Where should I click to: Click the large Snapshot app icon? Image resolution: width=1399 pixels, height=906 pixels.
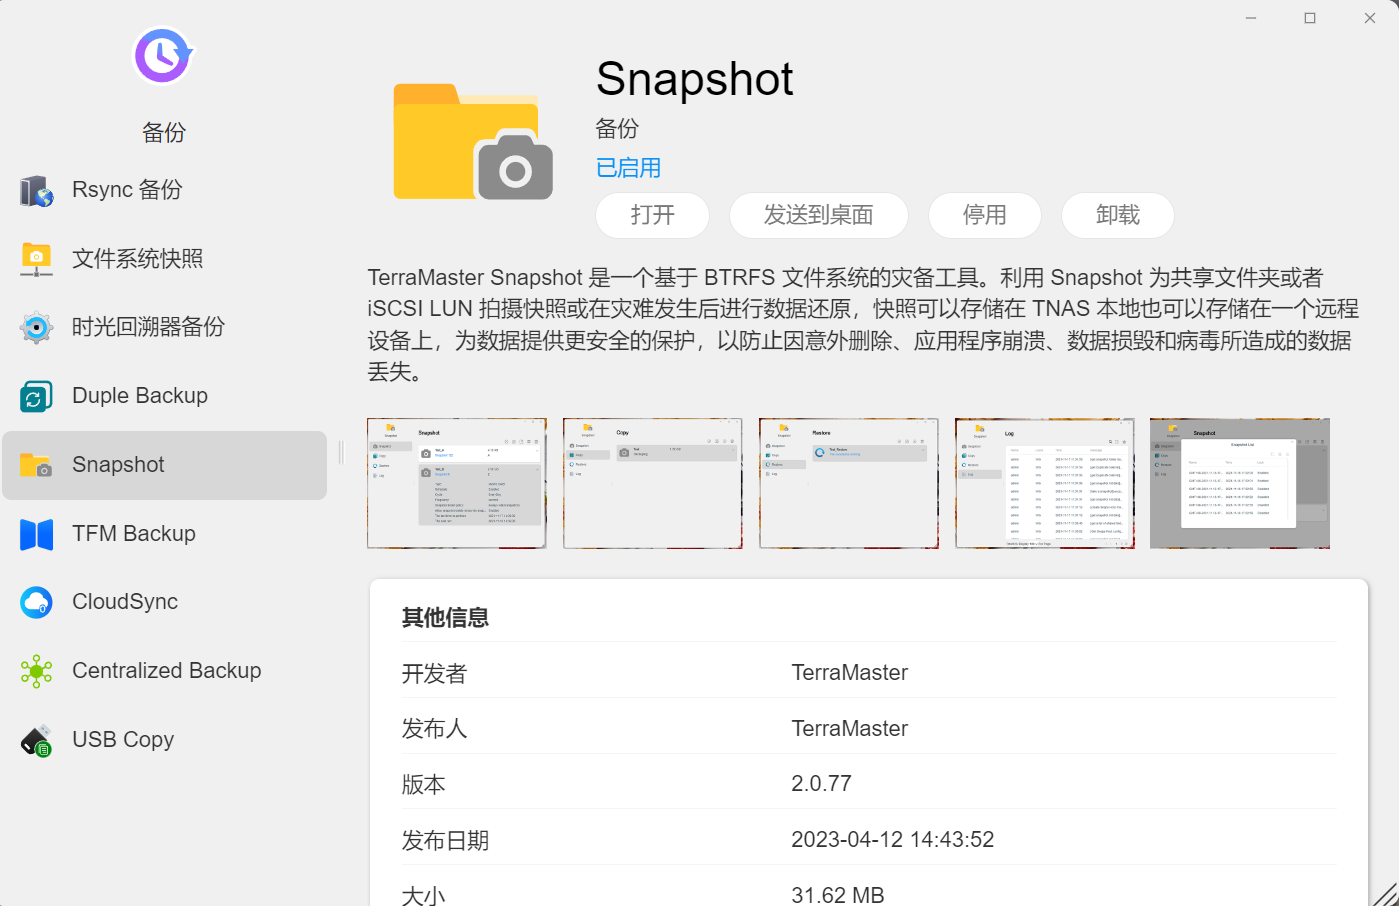point(473,142)
